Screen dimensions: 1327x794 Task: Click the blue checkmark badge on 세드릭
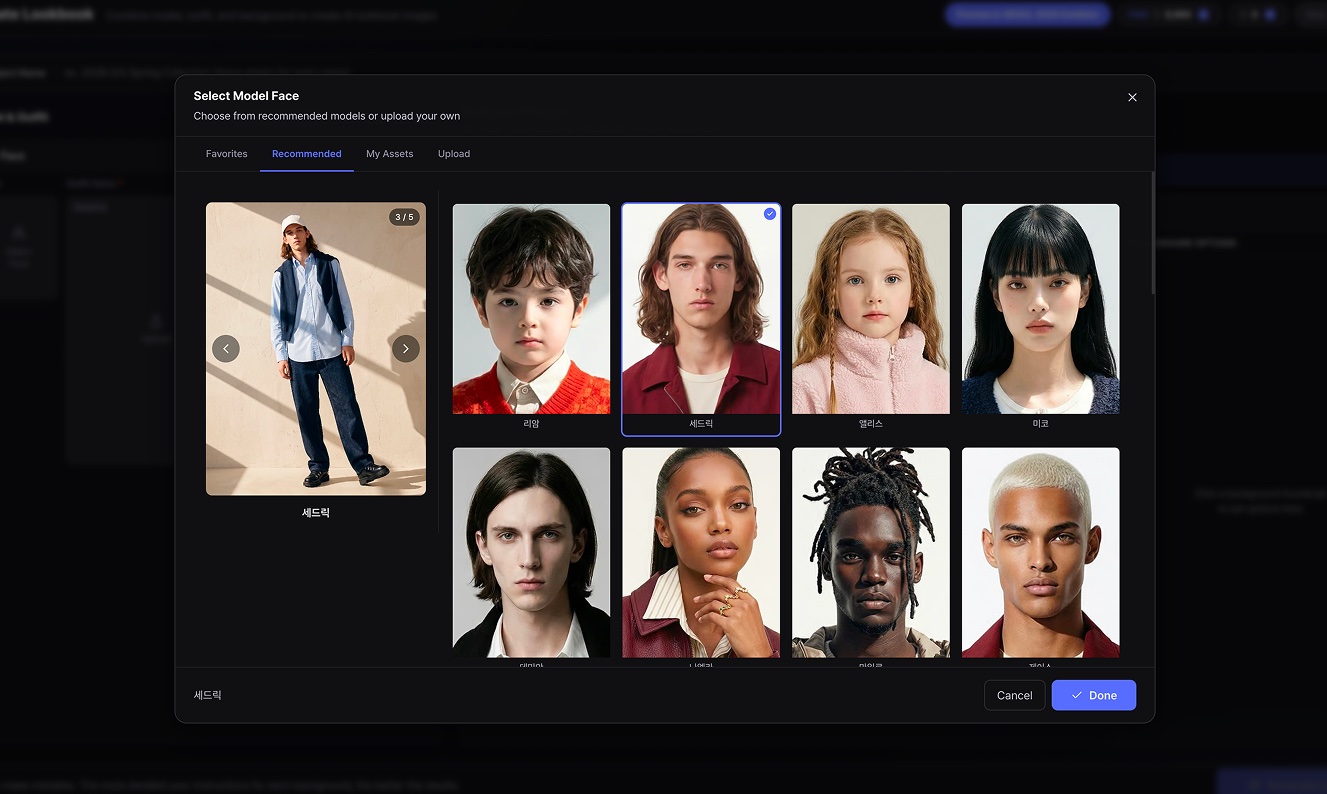[769, 214]
